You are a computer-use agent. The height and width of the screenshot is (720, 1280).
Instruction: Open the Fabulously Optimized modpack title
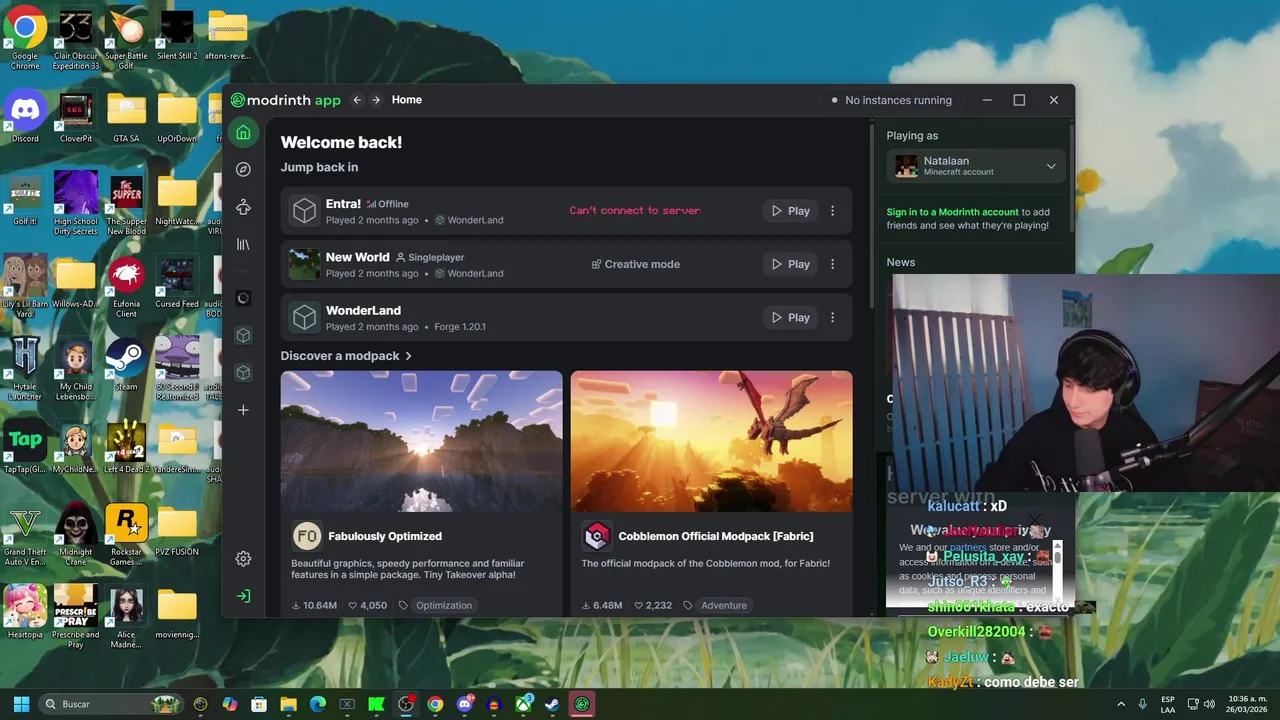point(385,536)
